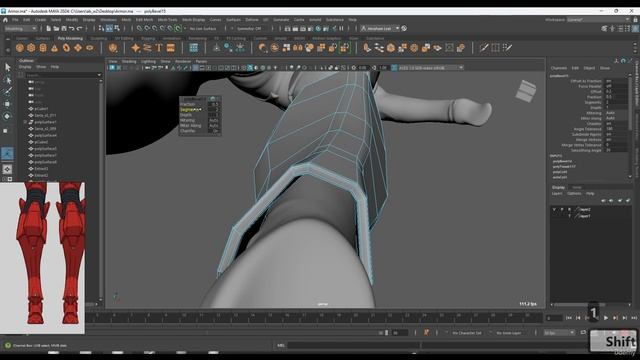Click the go to start playback button

point(569,318)
